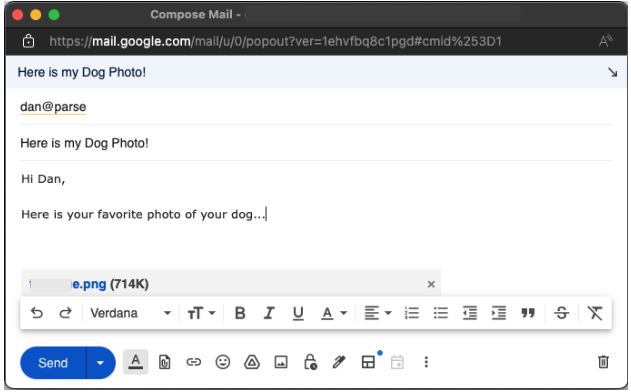This screenshot has height=392, width=631.
Task: Open the text size dropdown
Action: 201,313
